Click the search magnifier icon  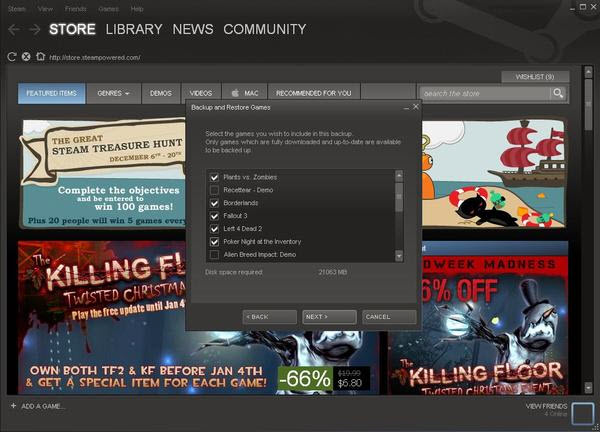(558, 93)
